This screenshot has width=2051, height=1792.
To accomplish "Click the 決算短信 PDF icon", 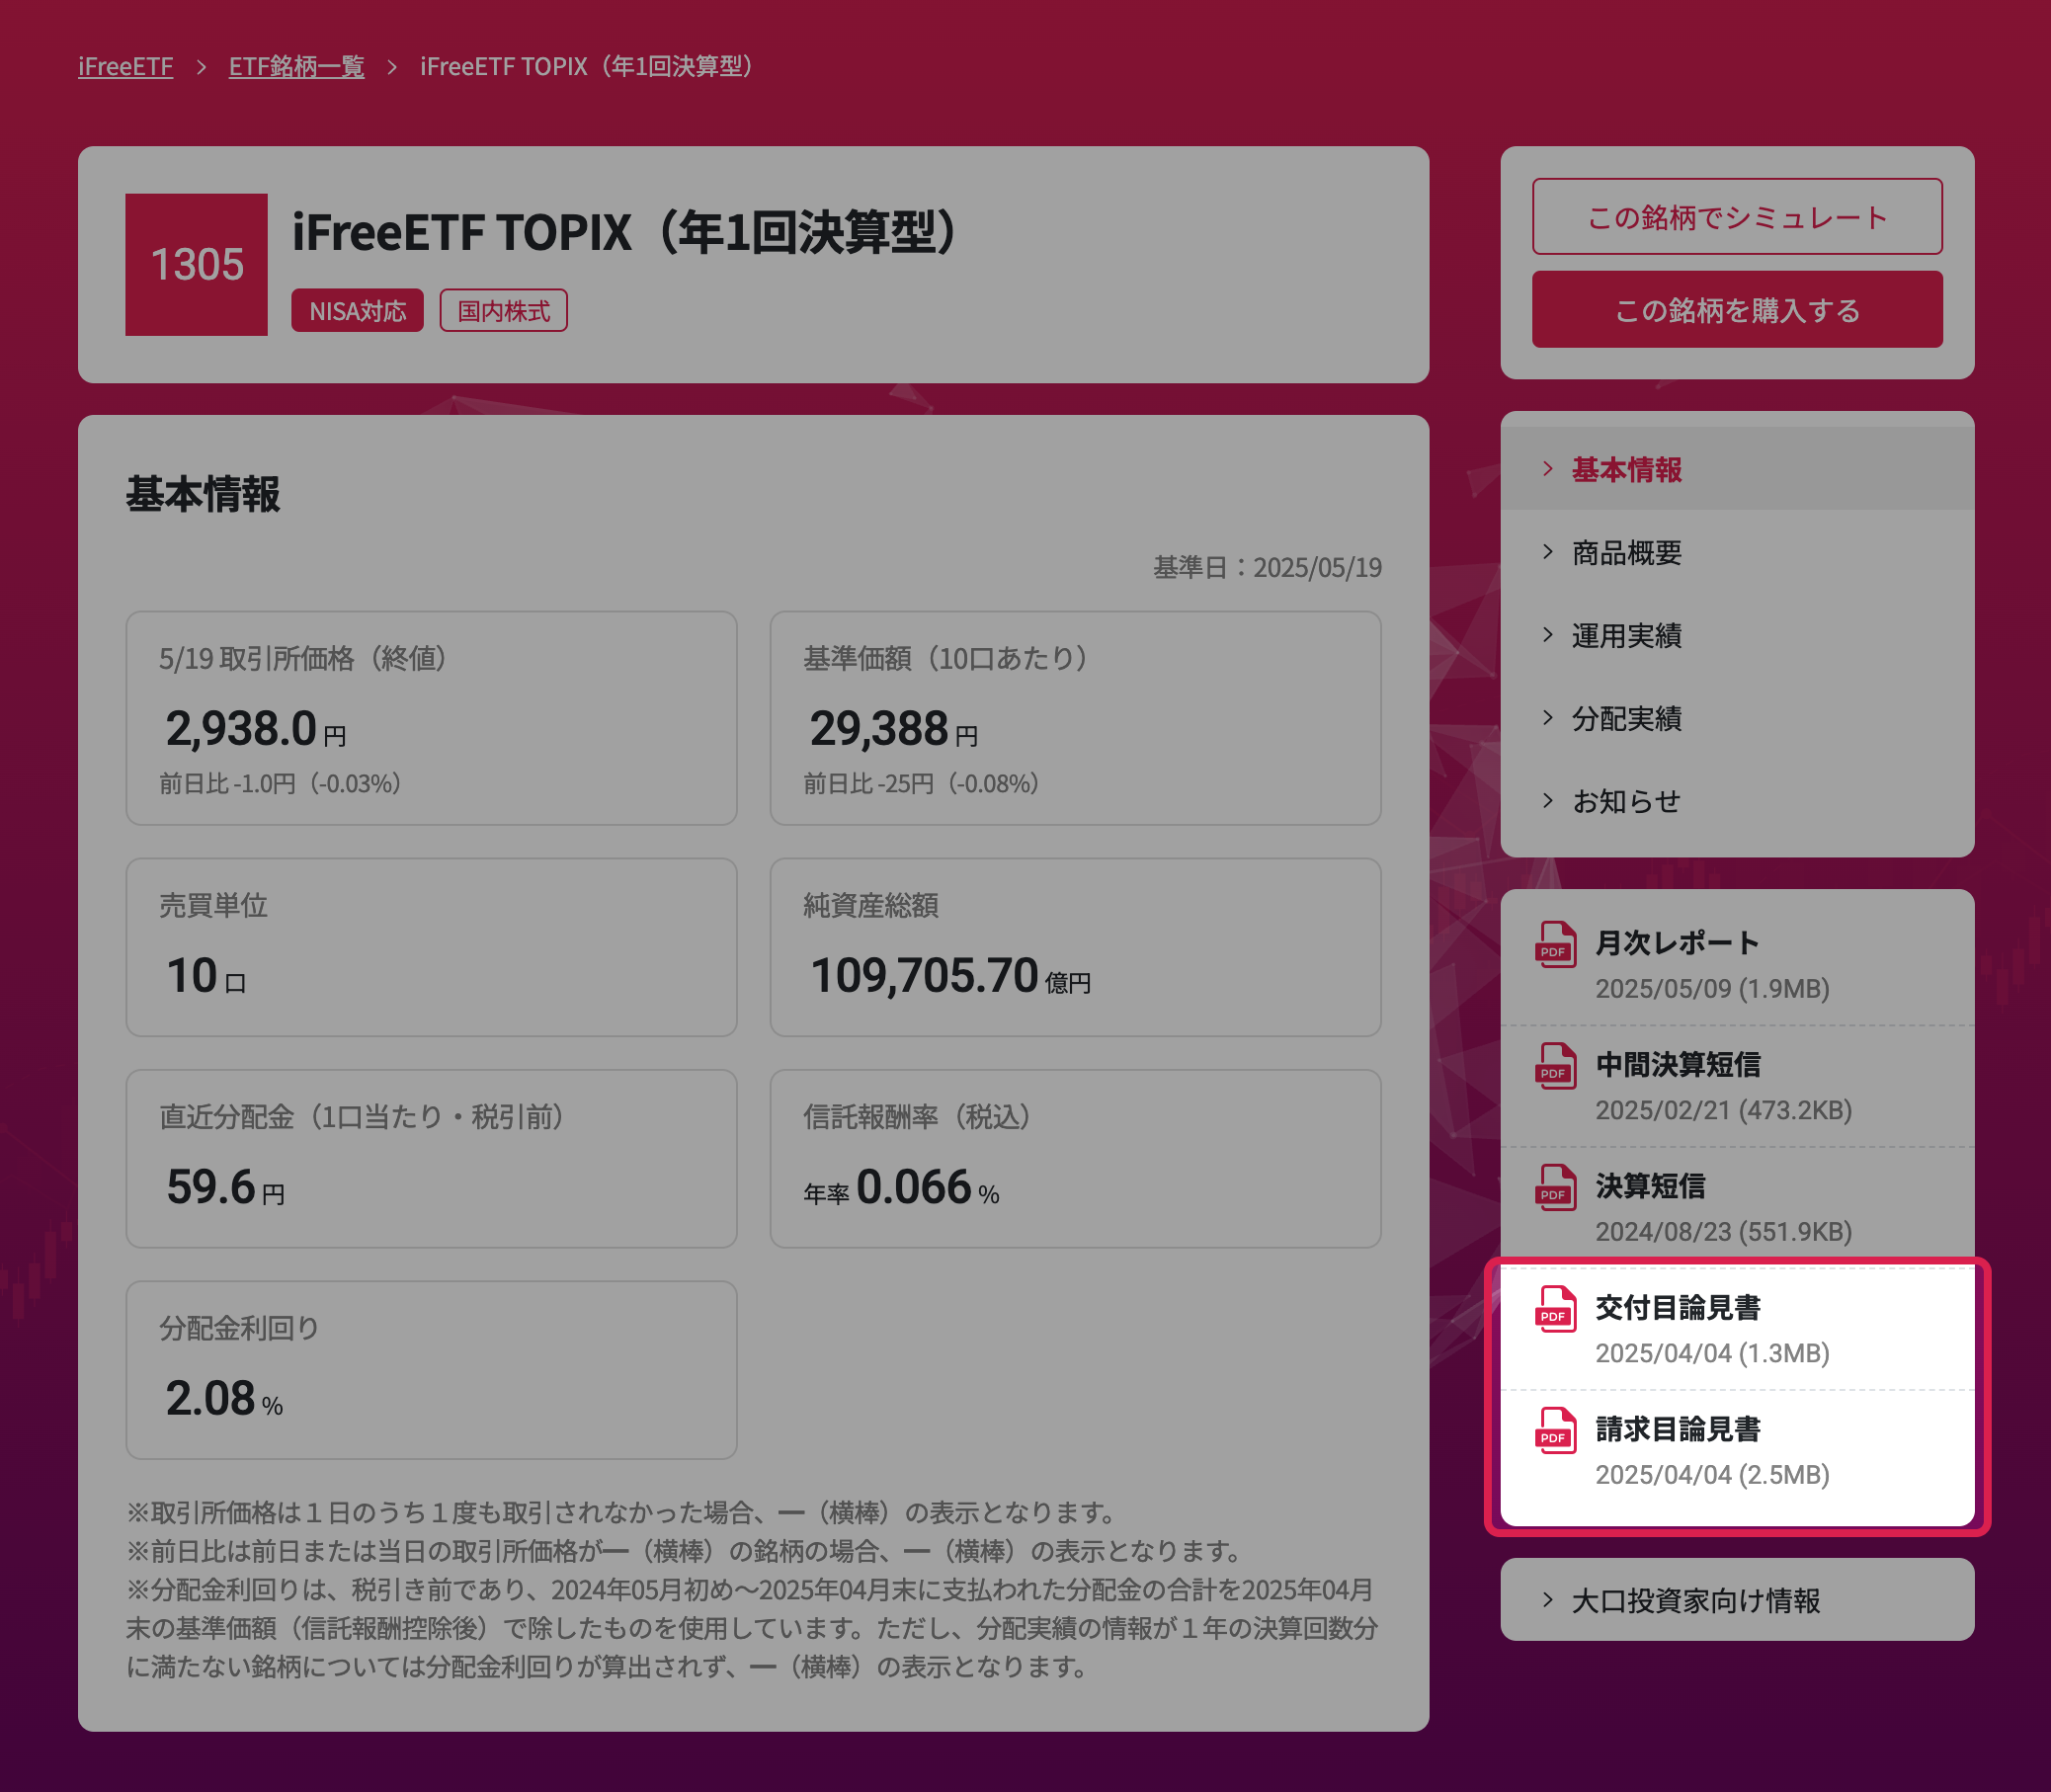I will (1555, 1187).
